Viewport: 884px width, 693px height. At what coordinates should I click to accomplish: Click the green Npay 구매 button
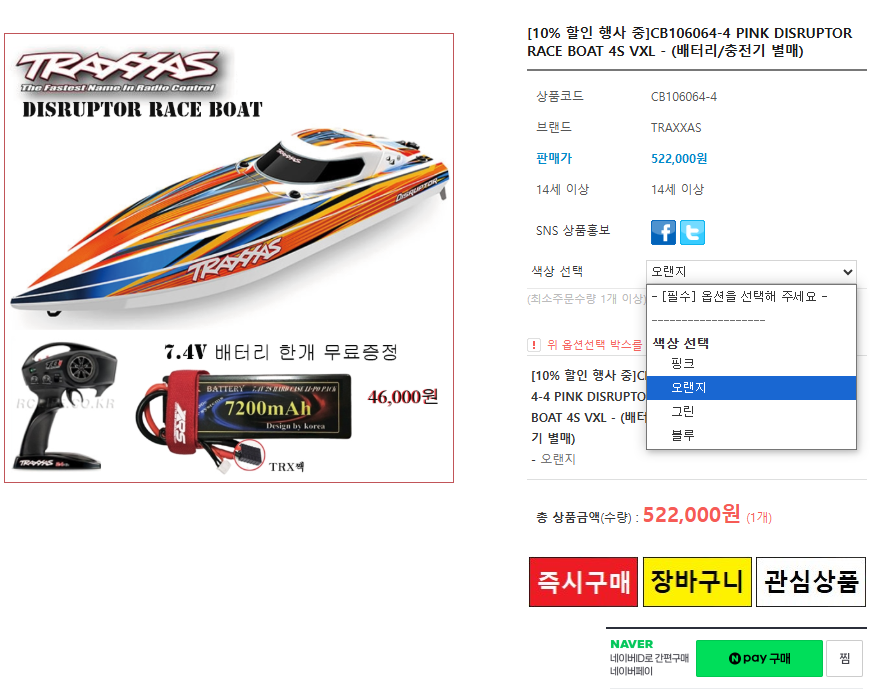coord(759,658)
